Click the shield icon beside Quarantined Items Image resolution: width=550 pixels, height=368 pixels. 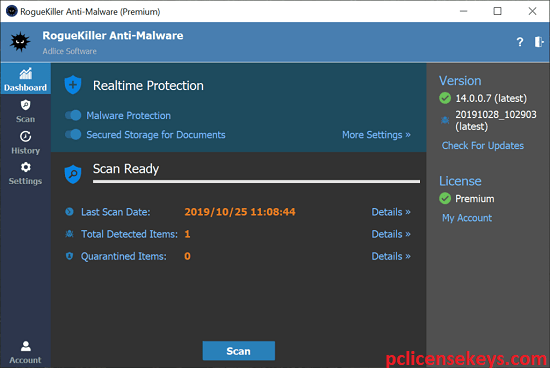(x=69, y=256)
